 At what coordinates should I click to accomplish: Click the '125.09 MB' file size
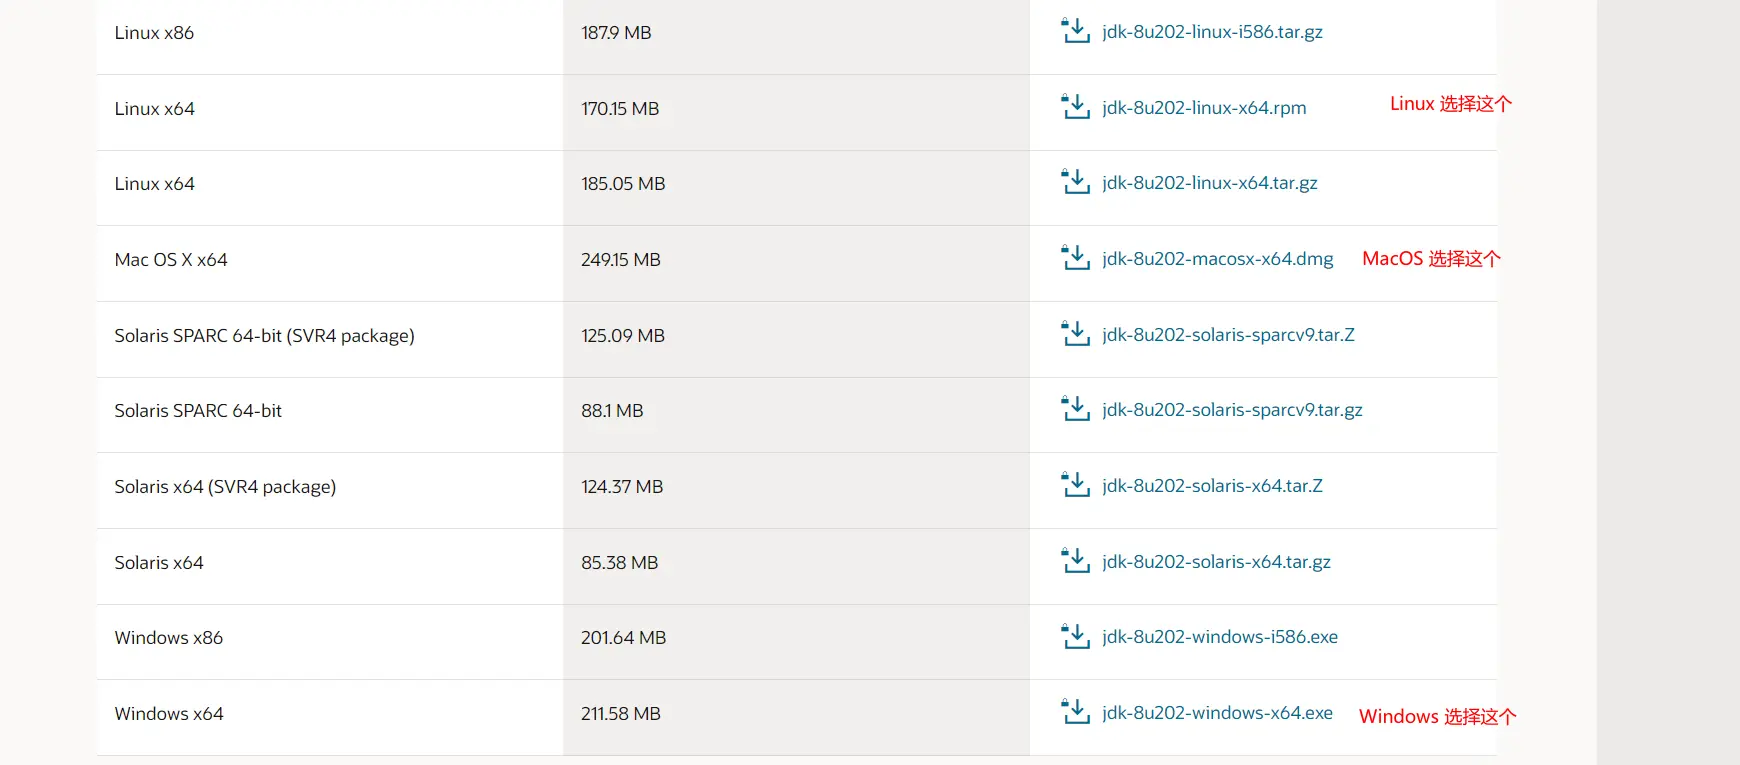623,336
